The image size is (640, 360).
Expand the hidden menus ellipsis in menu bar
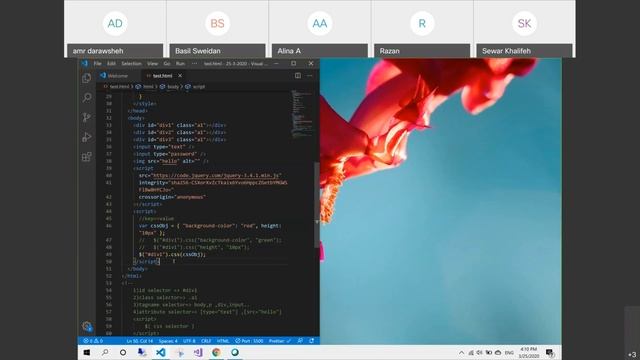click(x=194, y=64)
